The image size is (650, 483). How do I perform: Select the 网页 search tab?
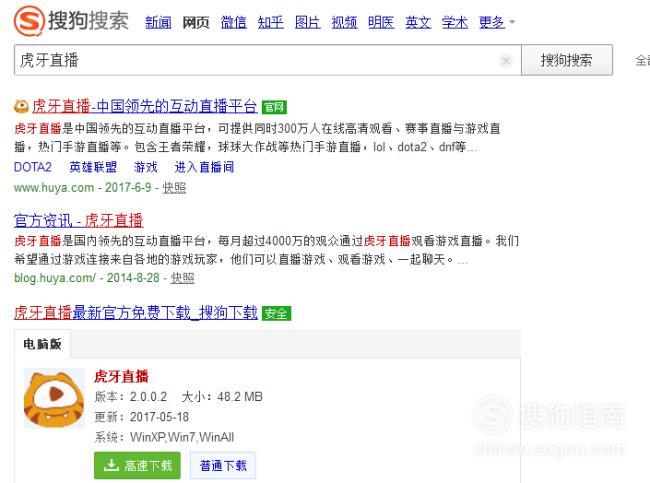[196, 22]
